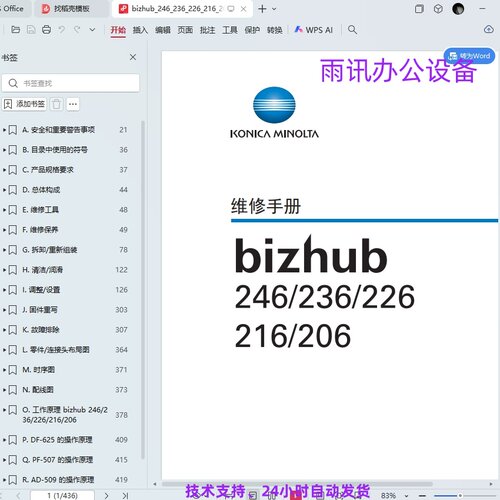
Task: Jump to bookmark J. 固件重写
Action: pyautogui.click(x=40, y=310)
